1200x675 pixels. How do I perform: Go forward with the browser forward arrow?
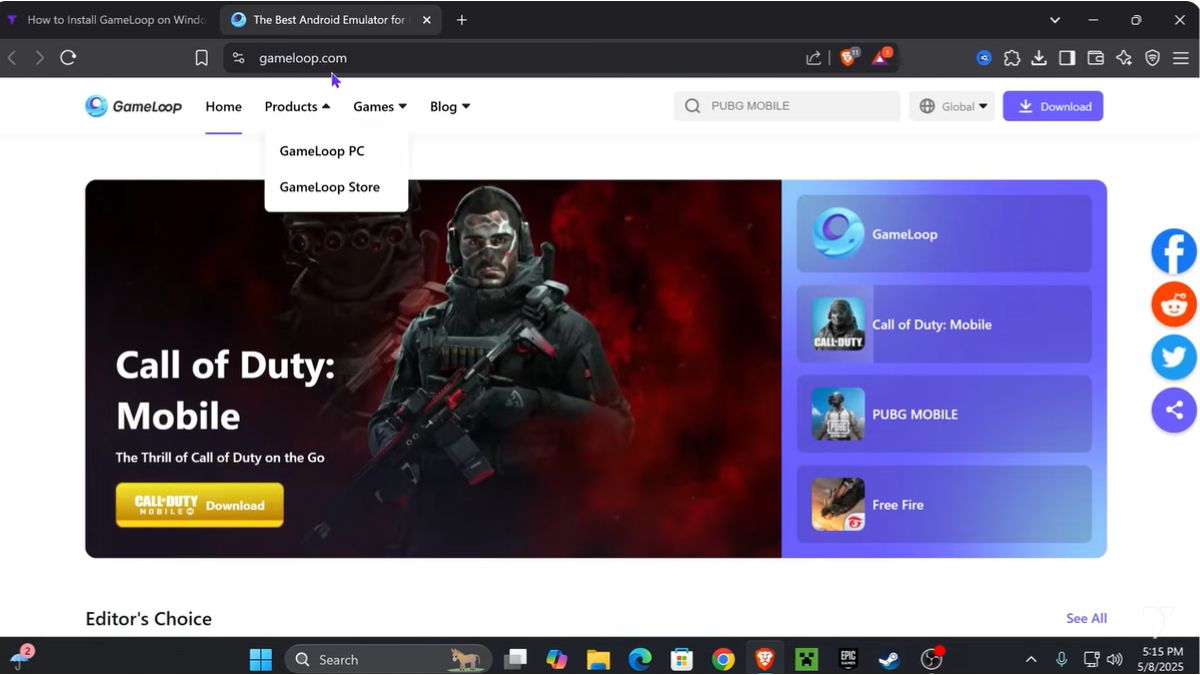pyautogui.click(x=40, y=58)
